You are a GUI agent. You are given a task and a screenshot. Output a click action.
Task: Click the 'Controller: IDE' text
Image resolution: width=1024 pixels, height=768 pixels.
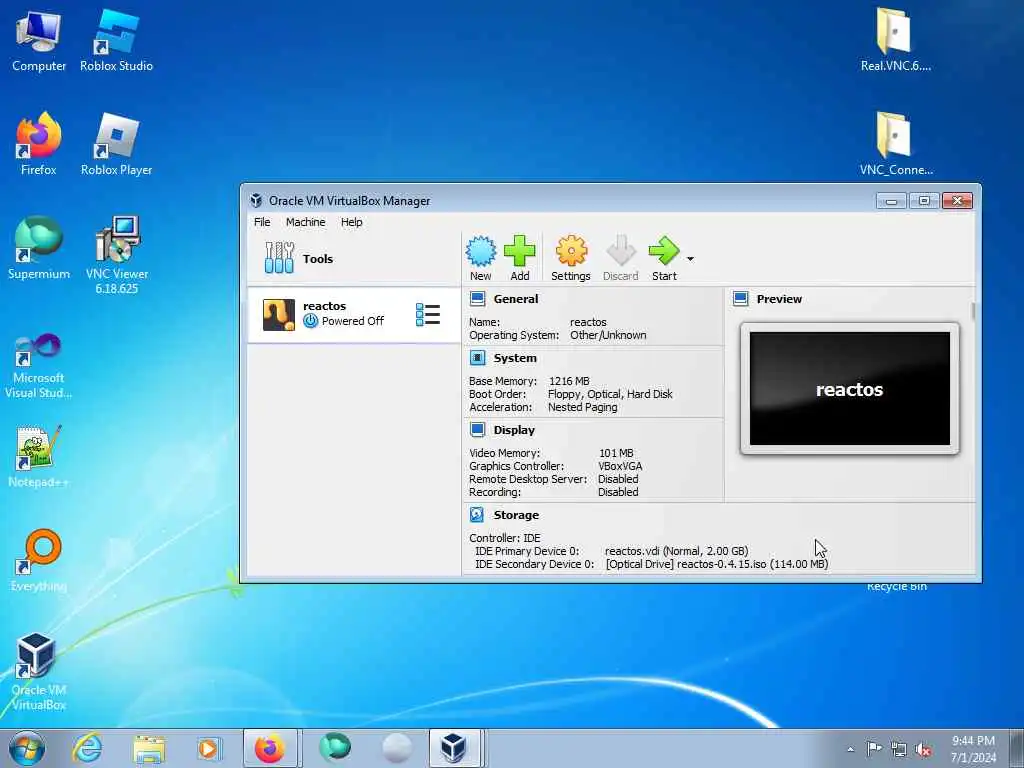pyautogui.click(x=505, y=538)
